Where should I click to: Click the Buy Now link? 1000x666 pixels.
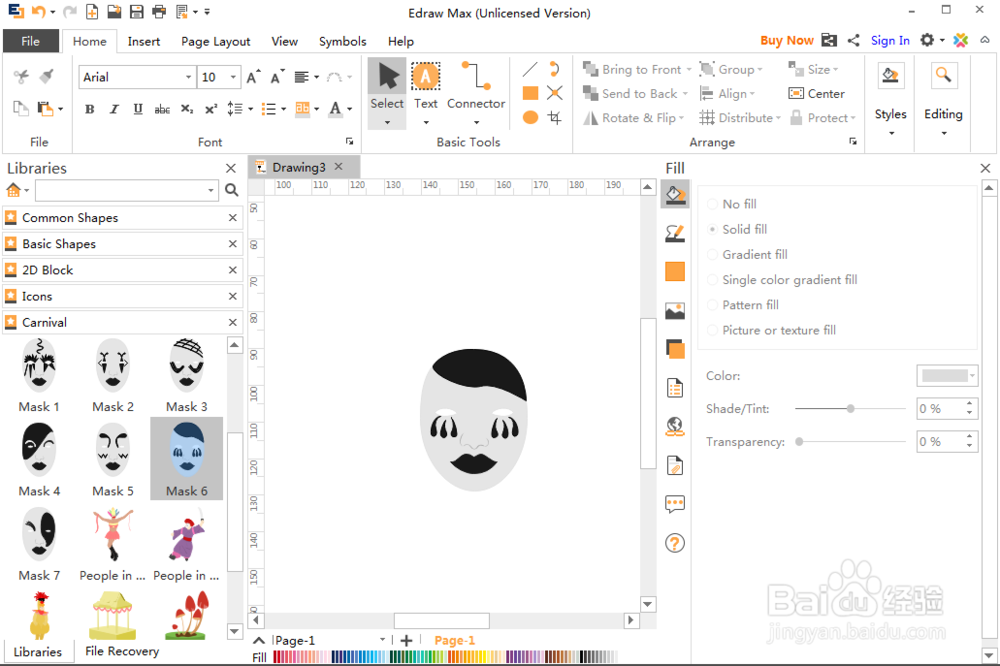(x=786, y=40)
